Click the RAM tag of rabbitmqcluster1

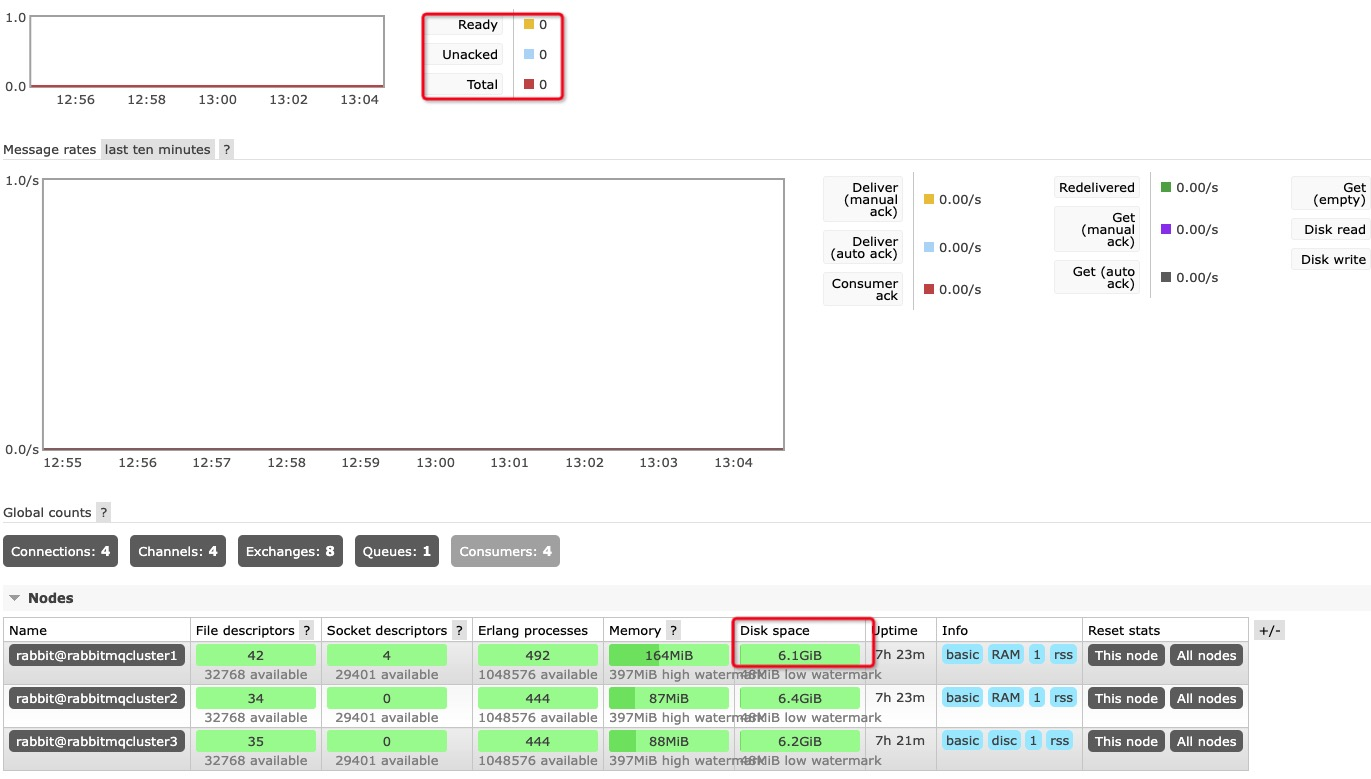click(x=1005, y=655)
